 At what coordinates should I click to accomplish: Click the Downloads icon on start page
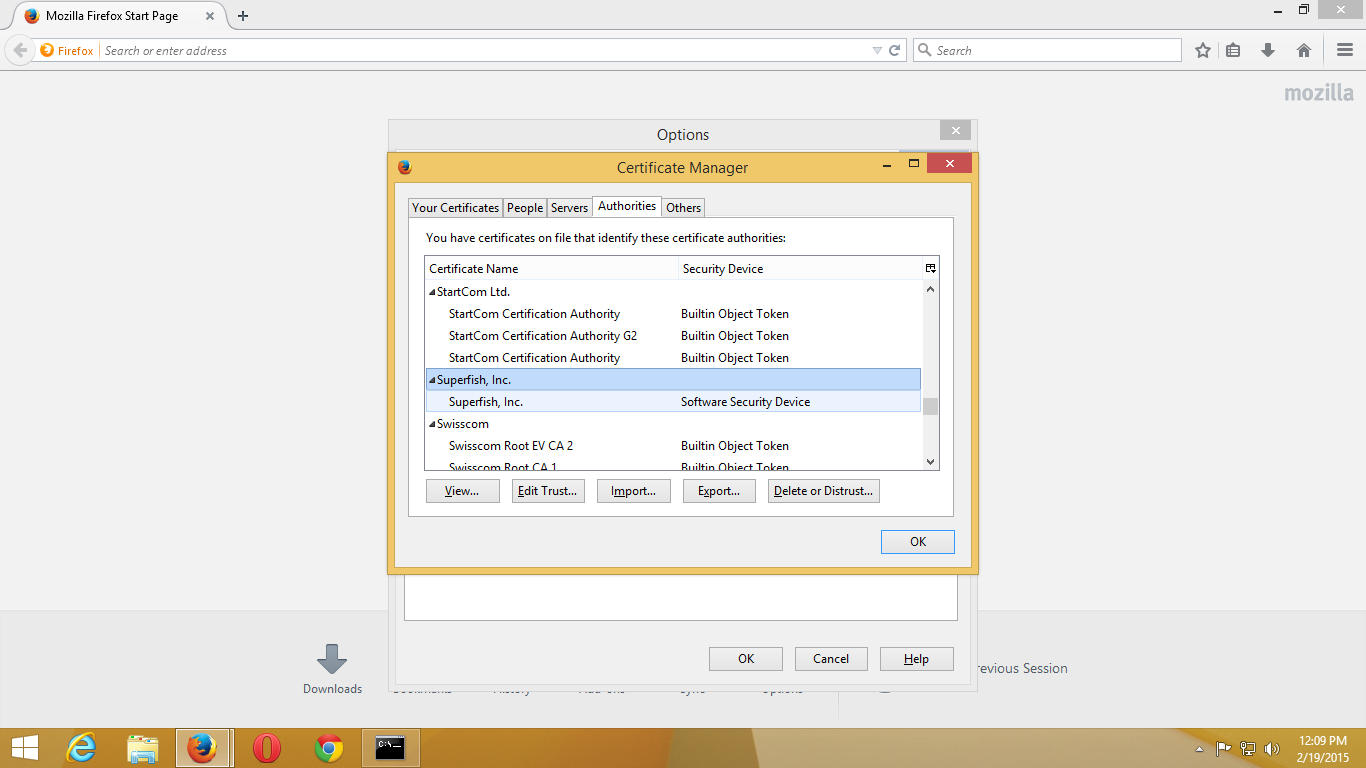332,661
